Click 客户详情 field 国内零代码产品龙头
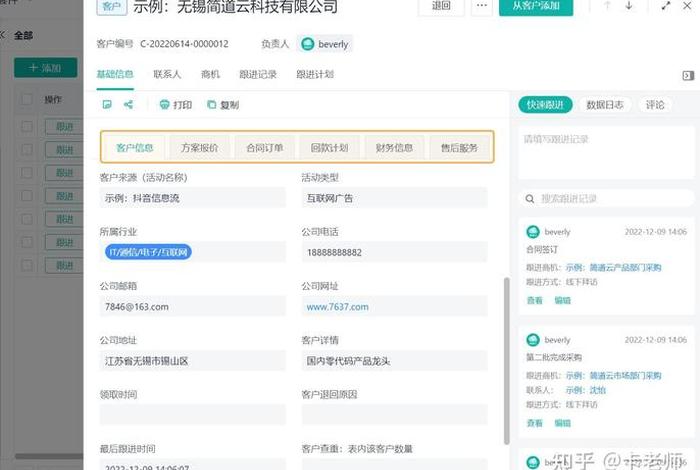 click(x=394, y=361)
